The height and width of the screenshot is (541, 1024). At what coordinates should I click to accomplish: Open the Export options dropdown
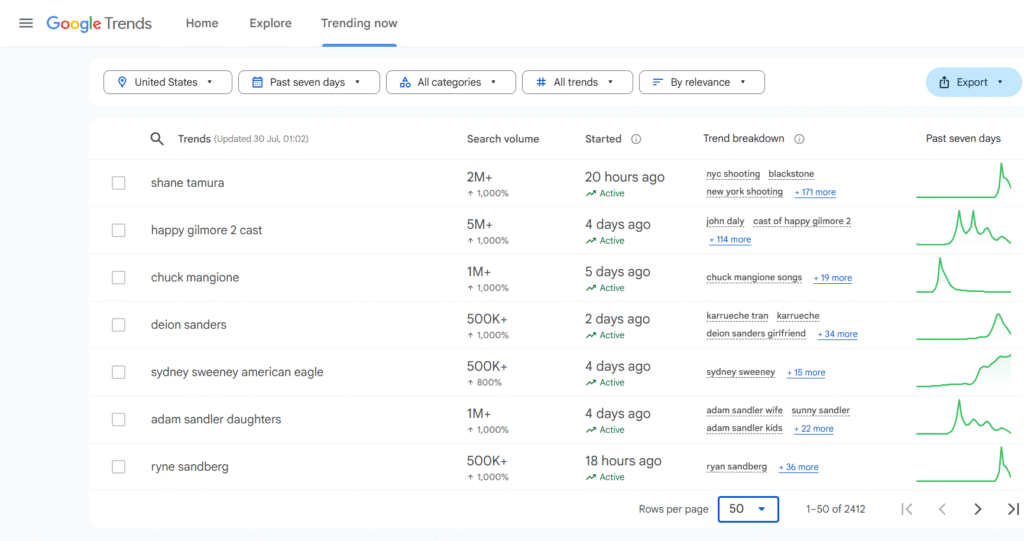tap(973, 82)
